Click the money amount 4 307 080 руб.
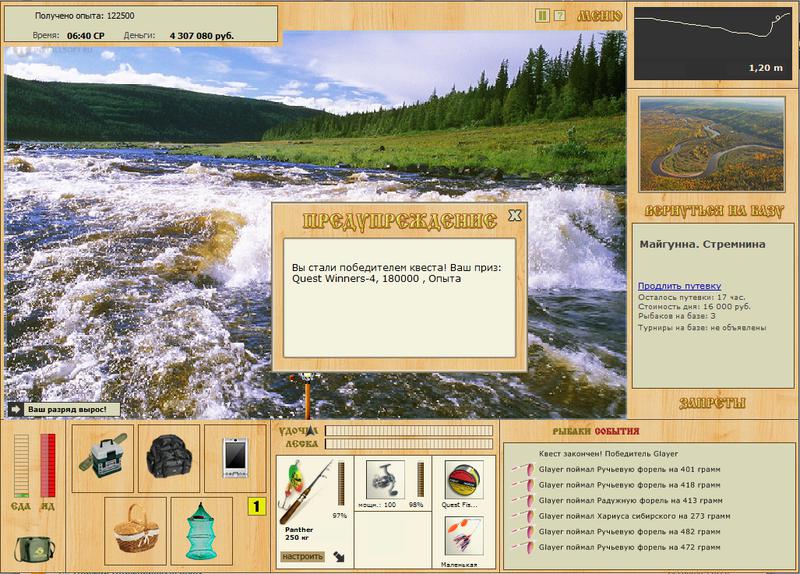Screen dimensions: 800x574 coord(202,36)
